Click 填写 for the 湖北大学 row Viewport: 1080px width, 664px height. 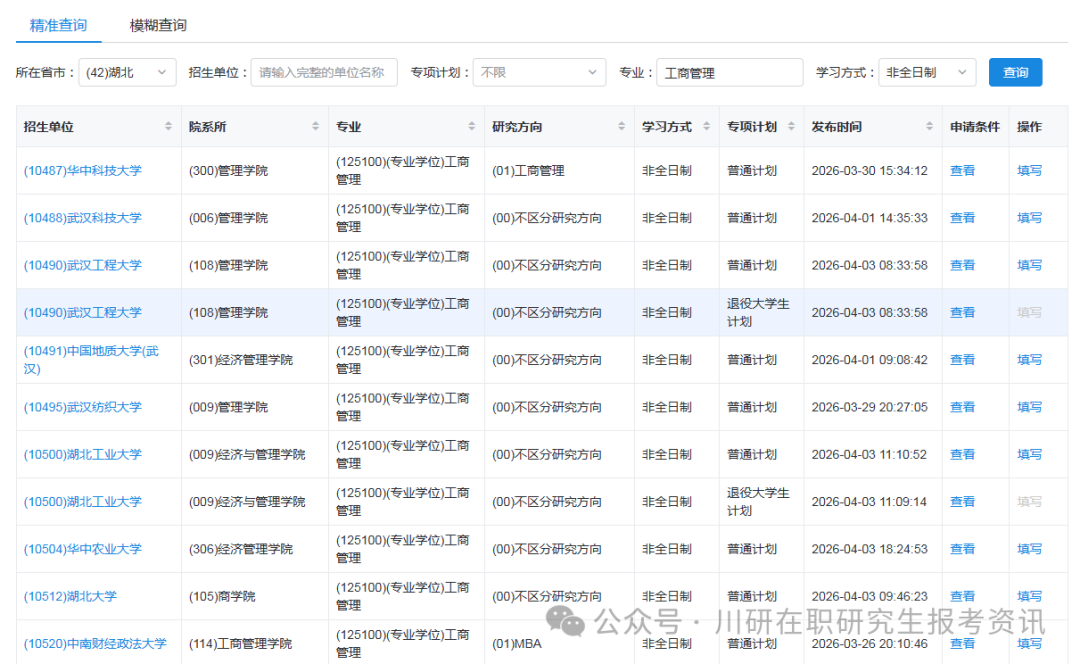pos(1029,595)
